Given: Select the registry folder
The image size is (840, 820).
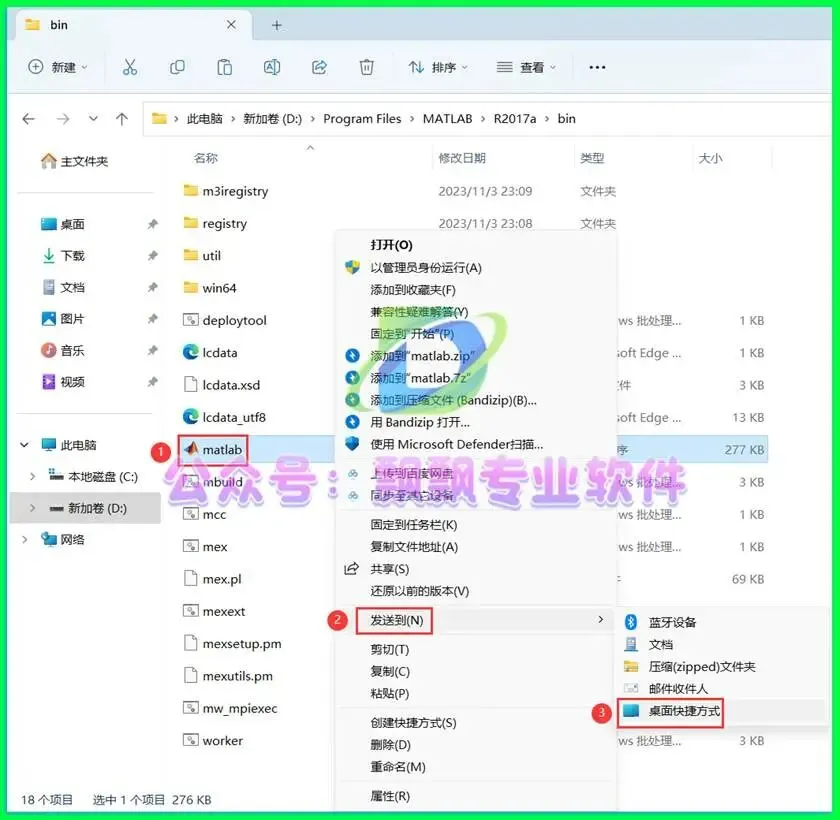Looking at the screenshot, I should tap(215, 223).
